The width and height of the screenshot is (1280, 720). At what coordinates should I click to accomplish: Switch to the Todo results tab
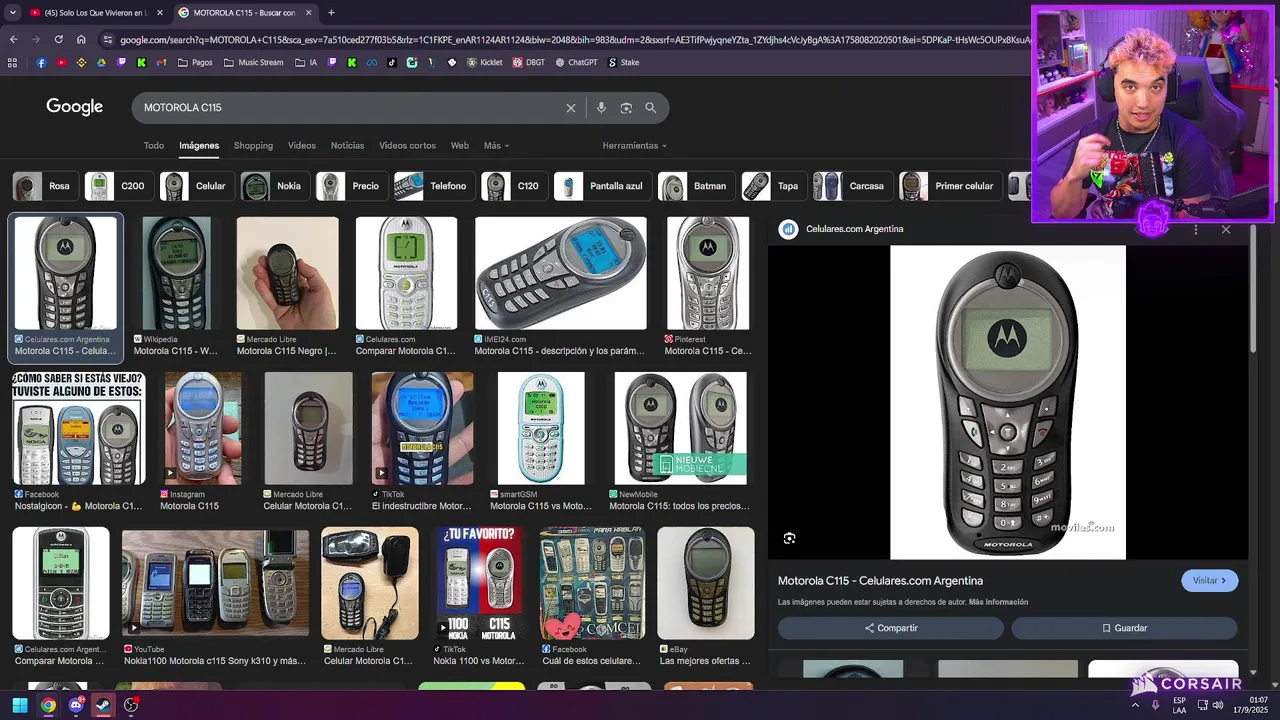click(154, 146)
